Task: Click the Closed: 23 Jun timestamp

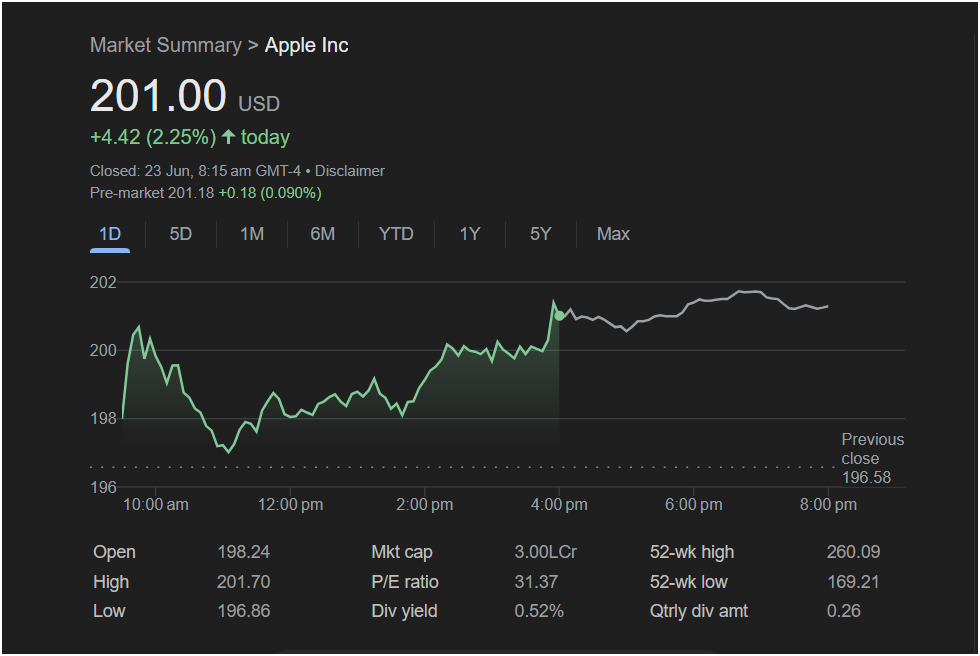Action: pos(196,171)
